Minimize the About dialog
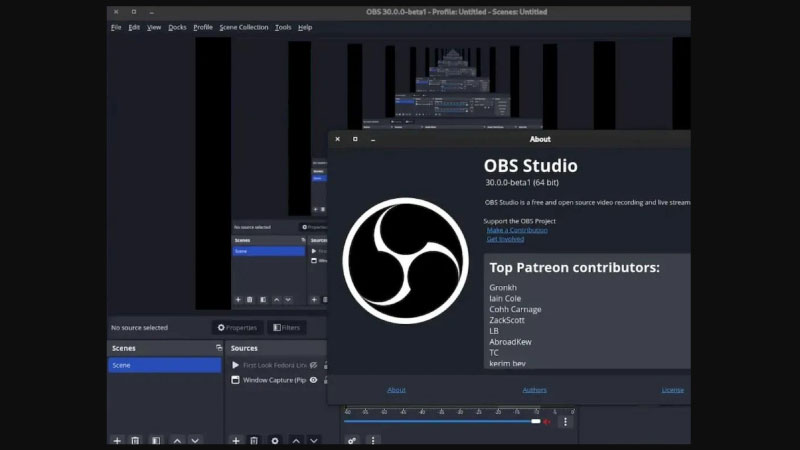Image resolution: width=800 pixels, height=450 pixels. (x=373, y=139)
